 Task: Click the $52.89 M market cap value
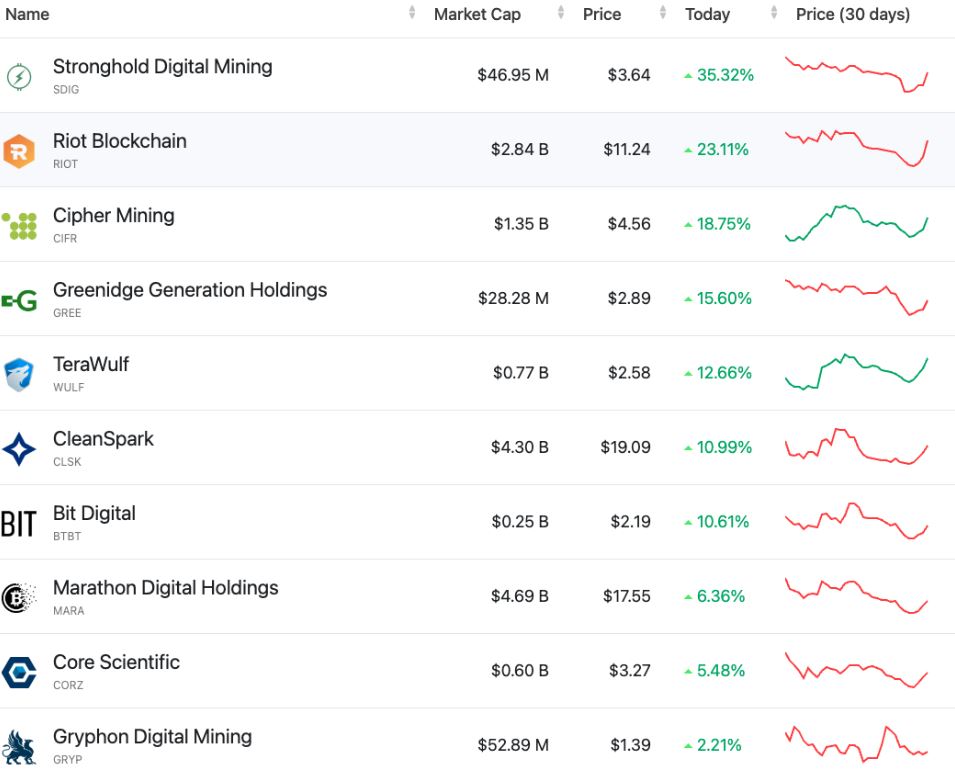(513, 744)
